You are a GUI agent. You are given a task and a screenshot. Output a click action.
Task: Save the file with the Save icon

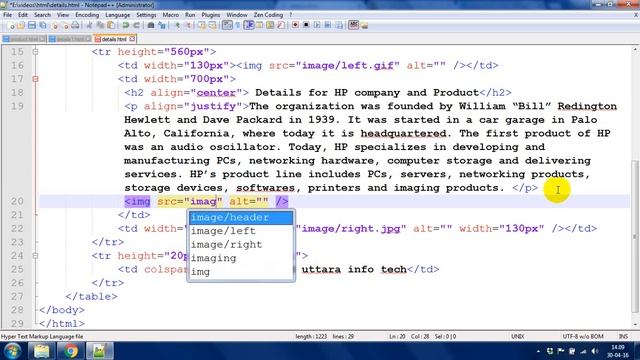click(x=32, y=25)
